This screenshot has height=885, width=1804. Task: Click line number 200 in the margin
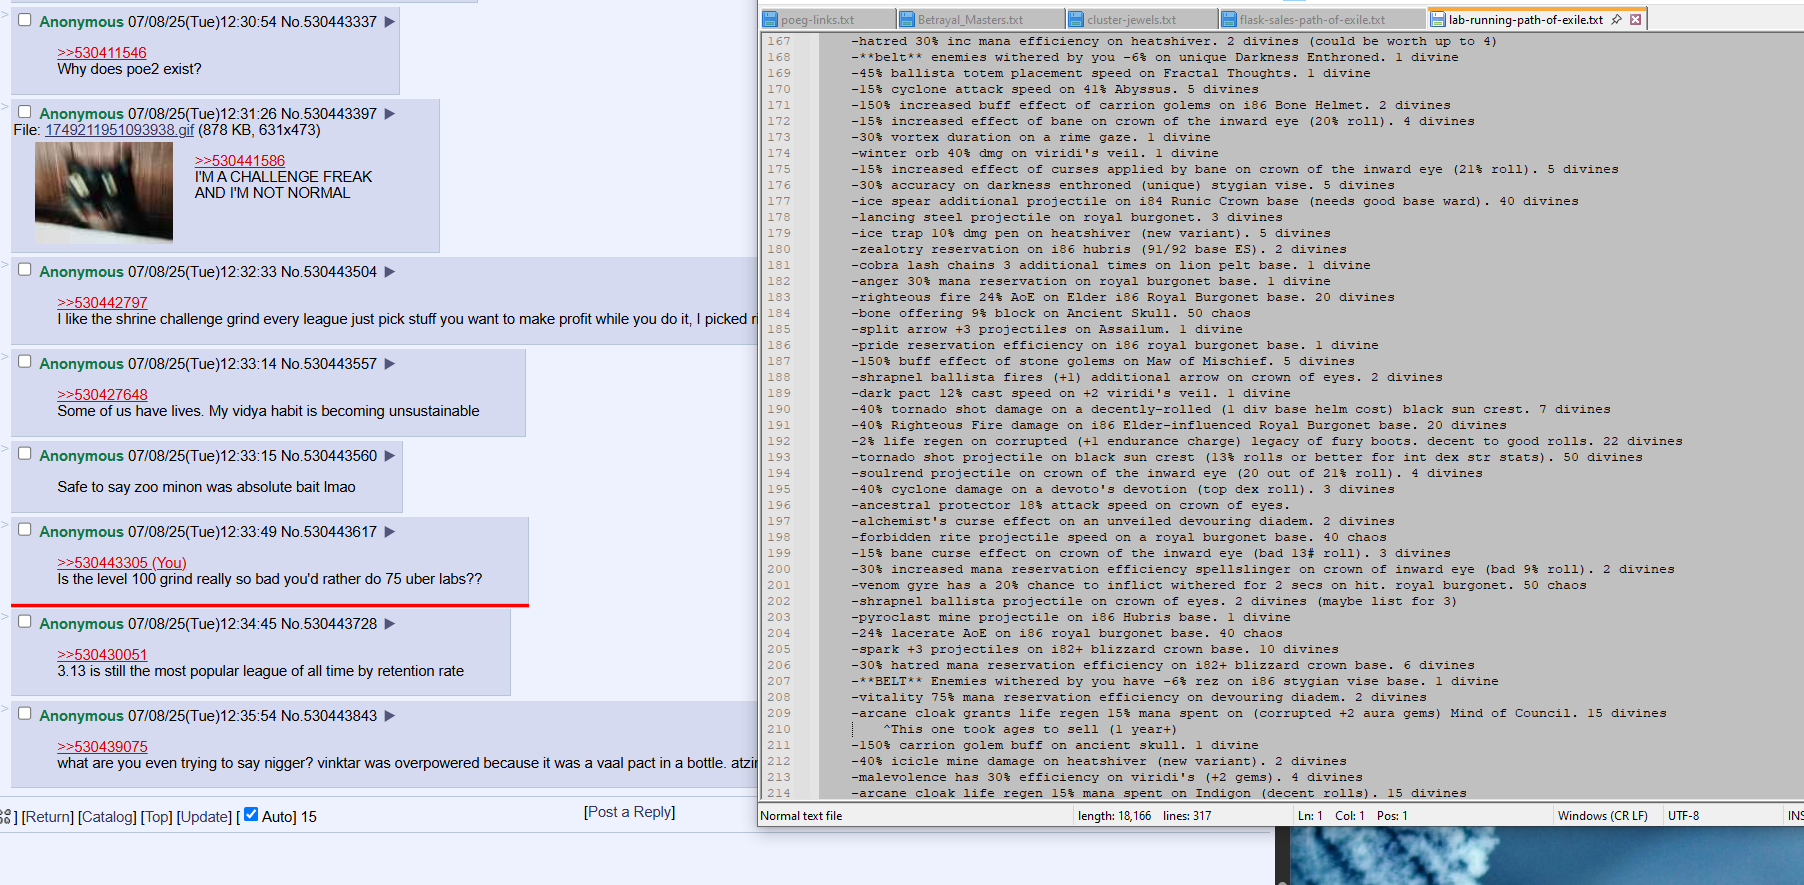tap(779, 569)
